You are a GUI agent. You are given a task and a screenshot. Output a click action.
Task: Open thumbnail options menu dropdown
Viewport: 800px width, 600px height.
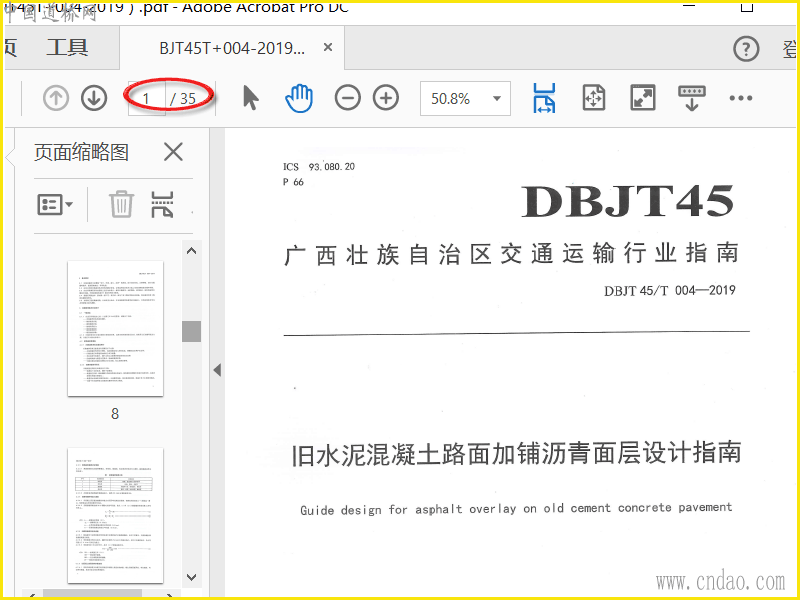point(55,205)
